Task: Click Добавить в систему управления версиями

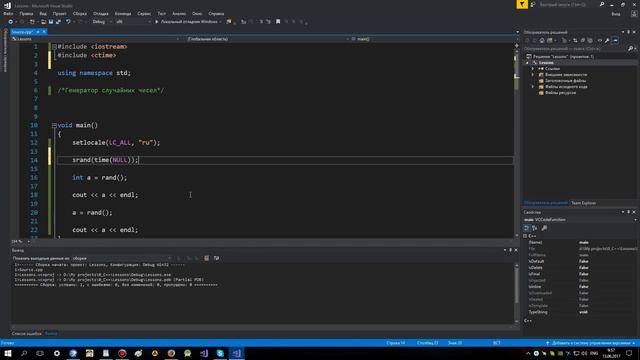Action: 591,343
